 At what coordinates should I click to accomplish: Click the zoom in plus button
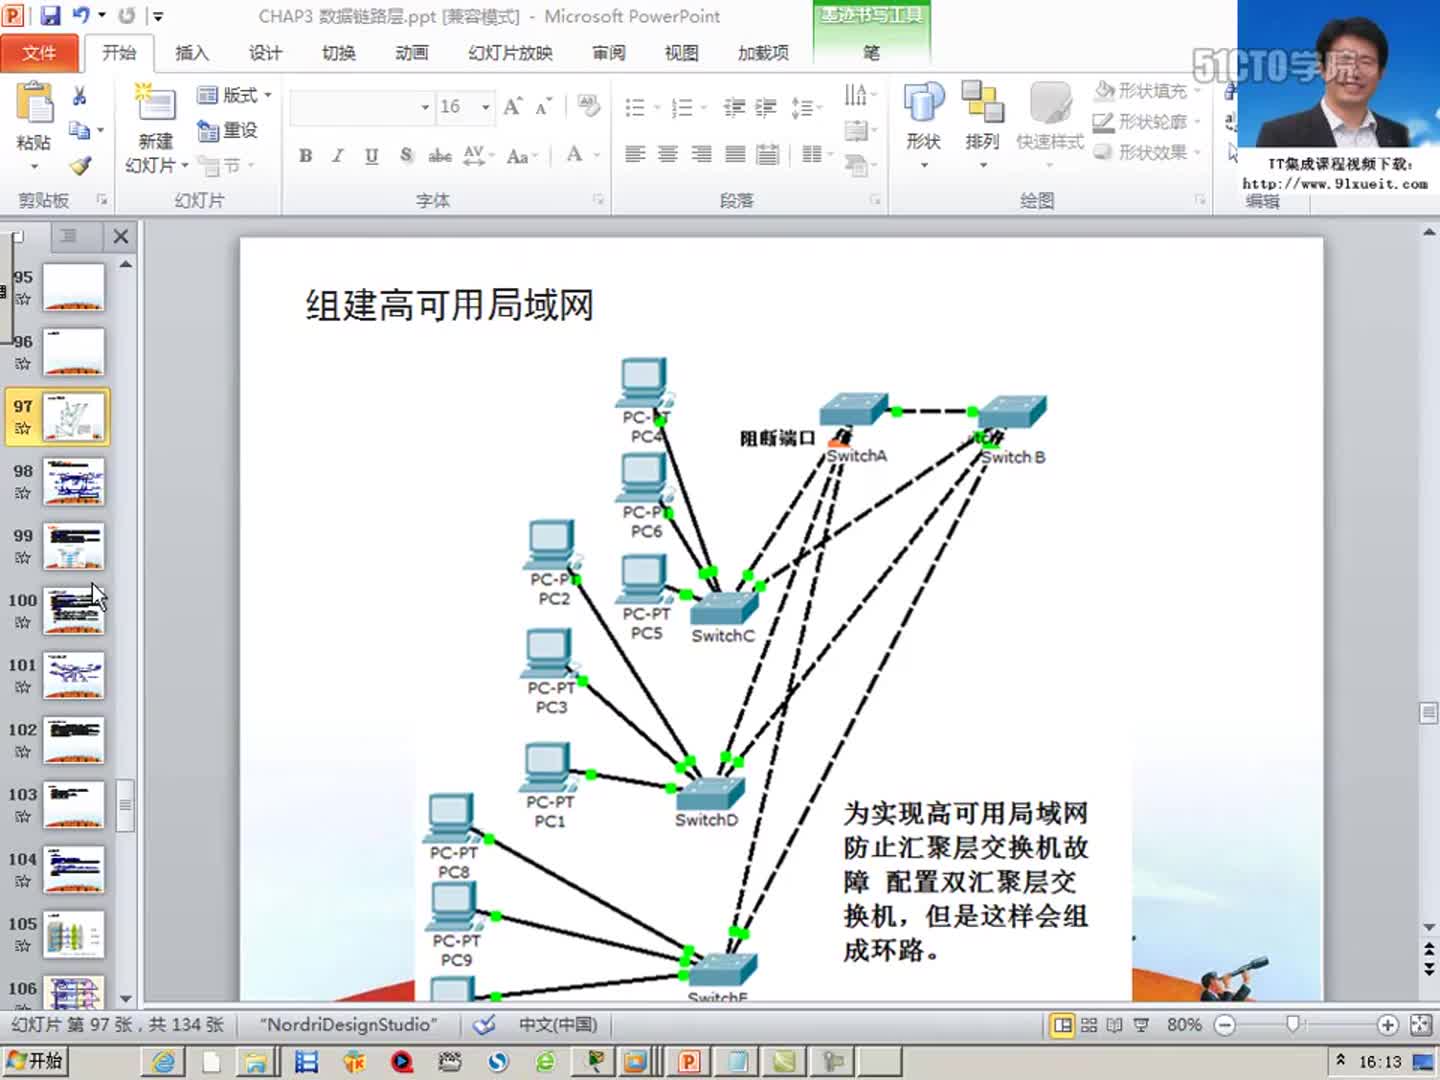click(x=1387, y=1025)
